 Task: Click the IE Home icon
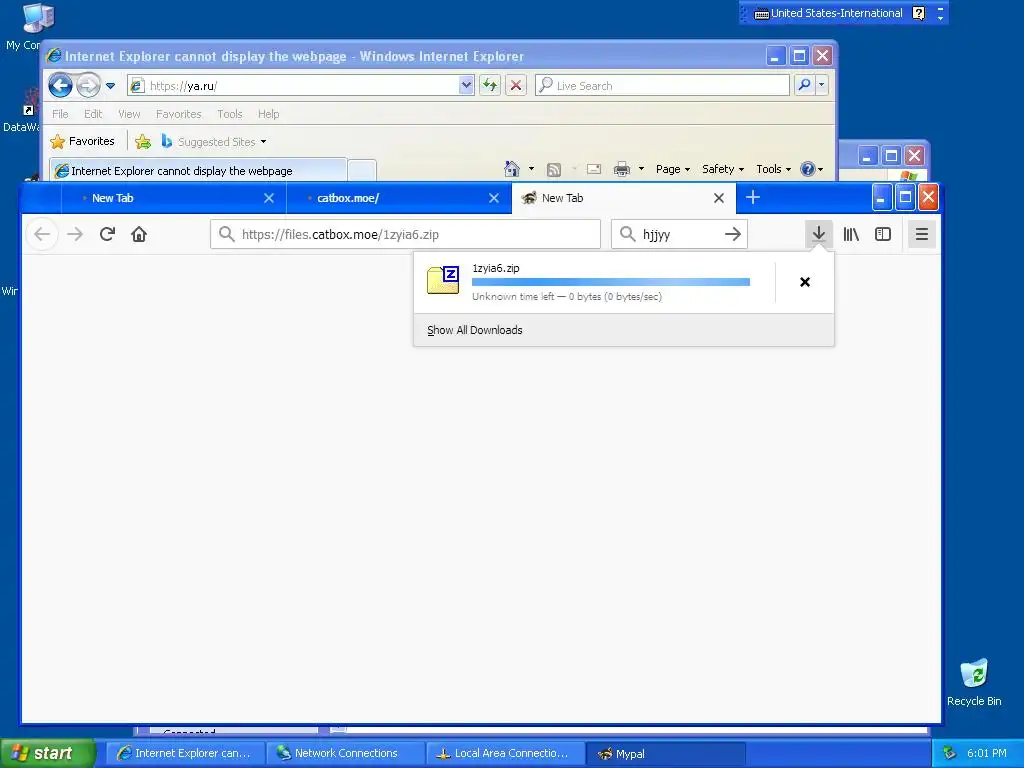tap(512, 169)
